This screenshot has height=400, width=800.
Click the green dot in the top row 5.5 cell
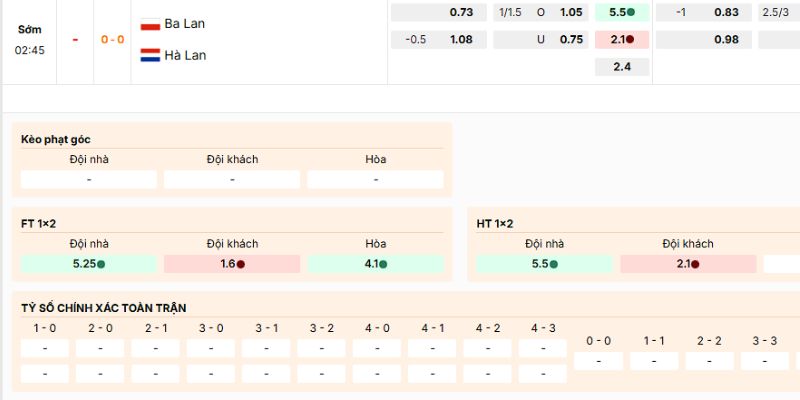click(632, 12)
